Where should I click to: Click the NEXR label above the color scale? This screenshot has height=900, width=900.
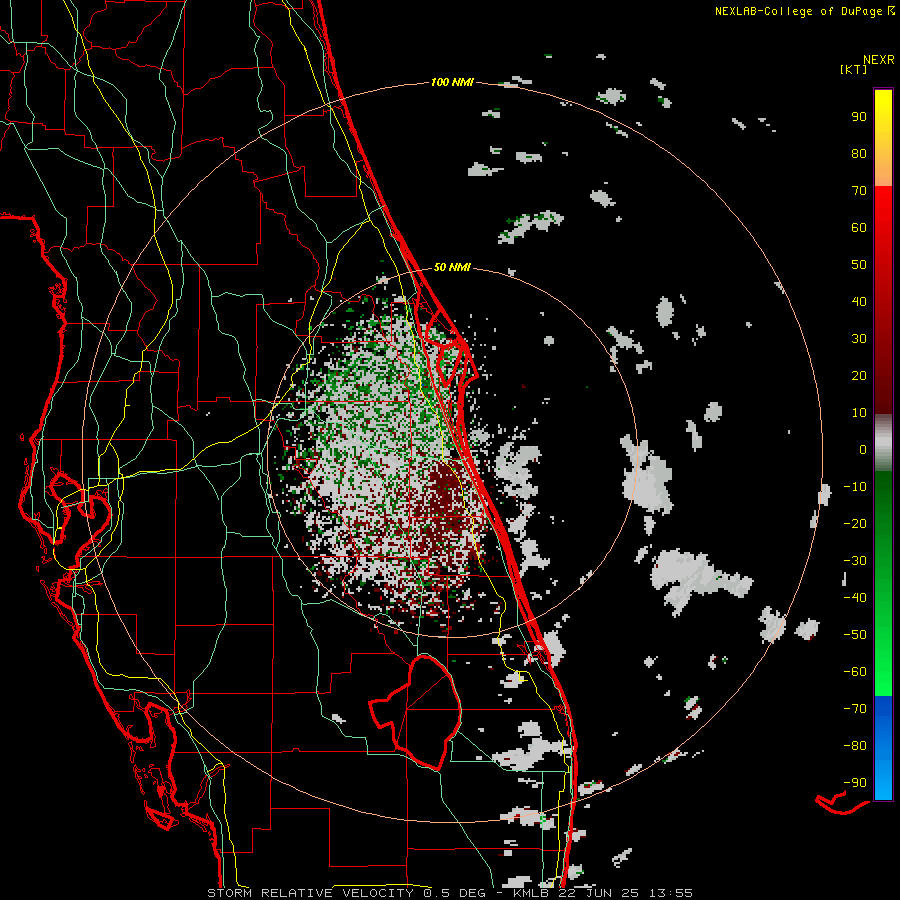point(879,60)
